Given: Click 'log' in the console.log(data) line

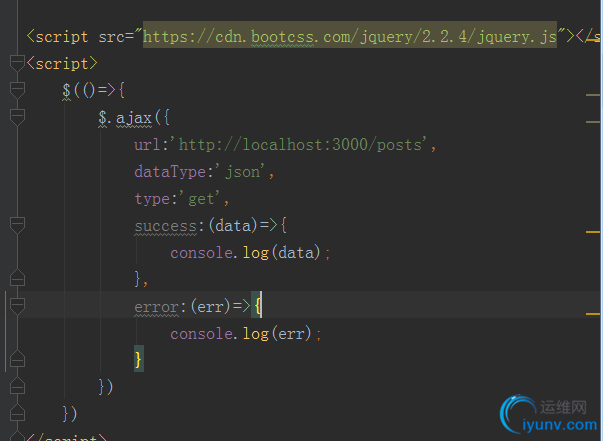Looking at the screenshot, I should pos(256,253).
